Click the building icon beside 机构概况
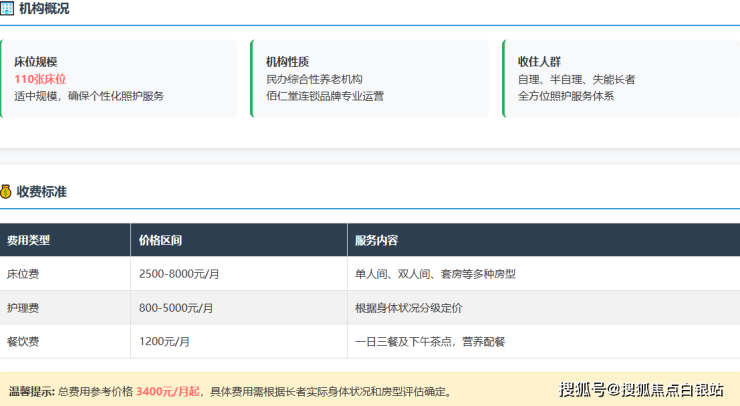Screen dimensions: 740x406 tap(6, 9)
